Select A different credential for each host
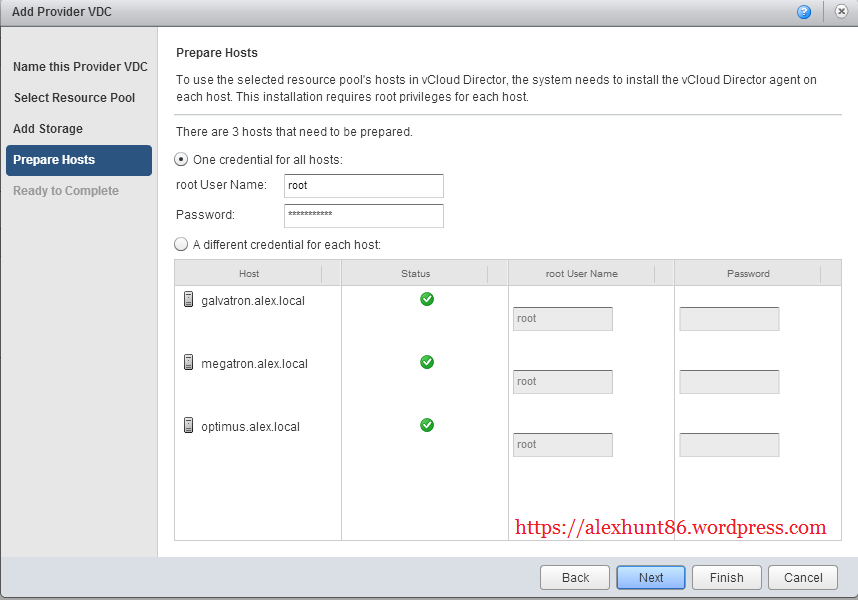858x600 pixels. coord(181,244)
